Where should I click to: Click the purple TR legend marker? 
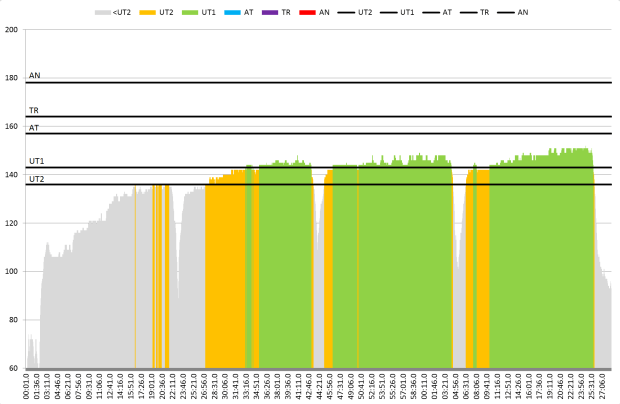pyautogui.click(x=274, y=13)
